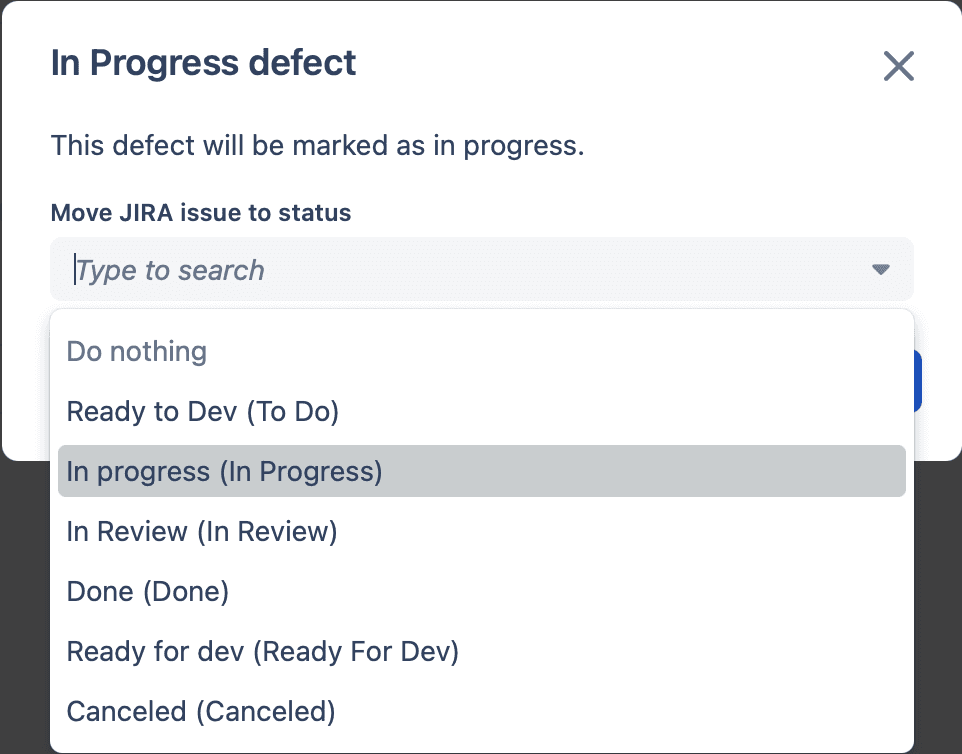This screenshot has height=754, width=962.
Task: Select Ready to Dev (To Do)
Action: (x=482, y=412)
